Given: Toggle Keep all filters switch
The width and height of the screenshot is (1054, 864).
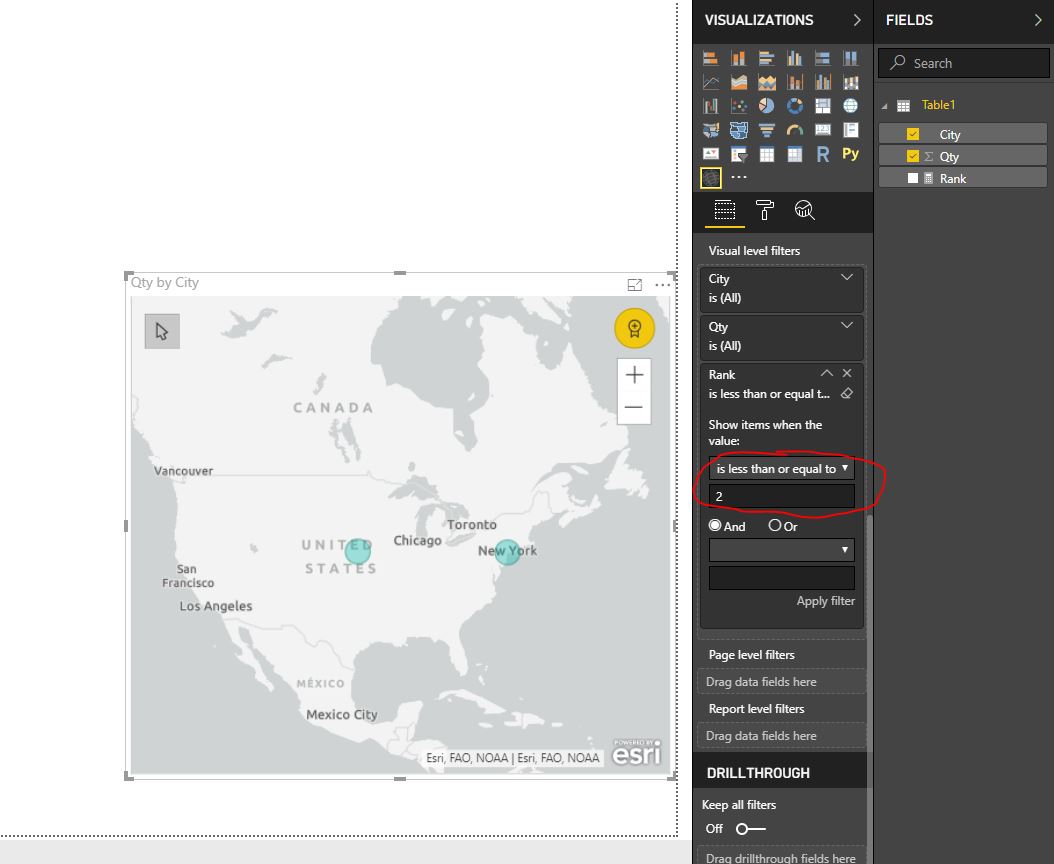Looking at the screenshot, I should coord(750,829).
